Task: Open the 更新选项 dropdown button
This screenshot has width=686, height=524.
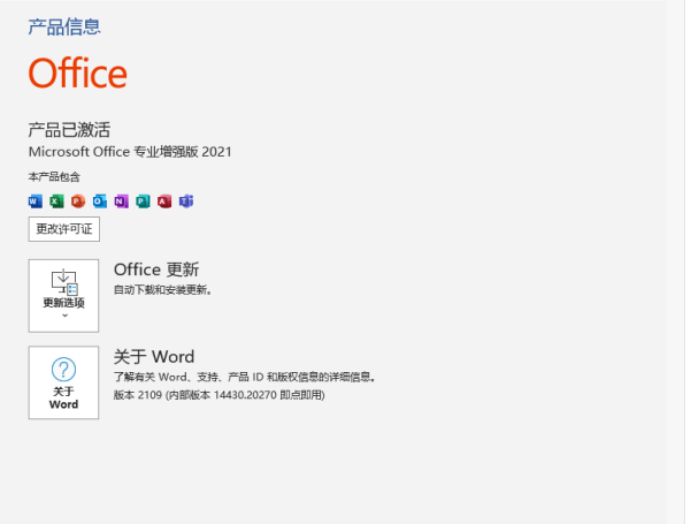Action: 64,296
